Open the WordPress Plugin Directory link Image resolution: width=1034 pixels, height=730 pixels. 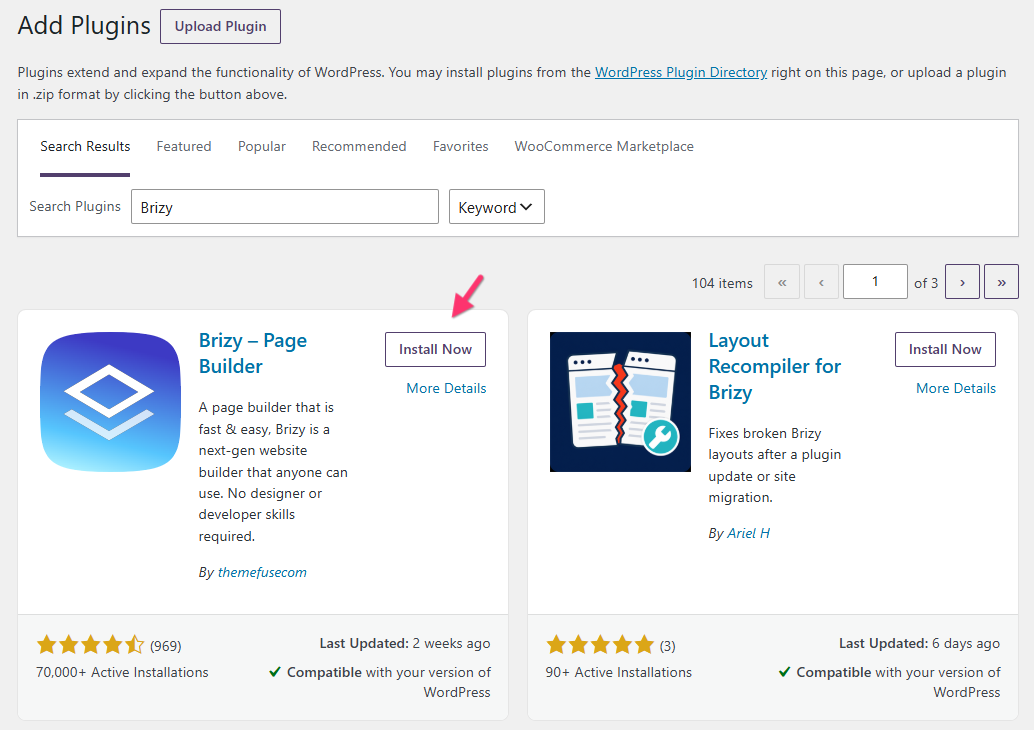681,73
